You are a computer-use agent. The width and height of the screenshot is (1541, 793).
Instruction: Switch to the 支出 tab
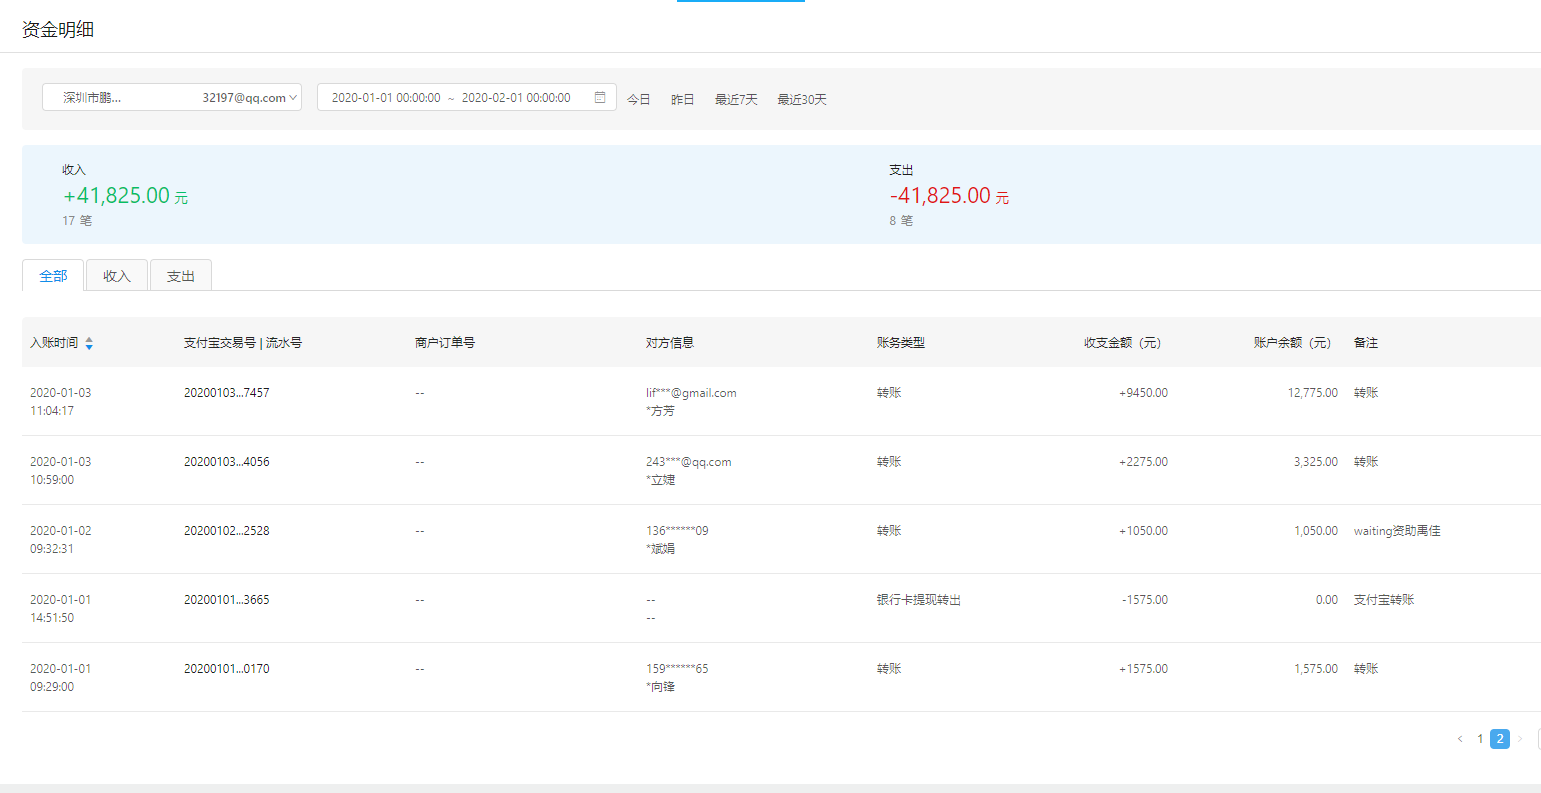click(181, 276)
